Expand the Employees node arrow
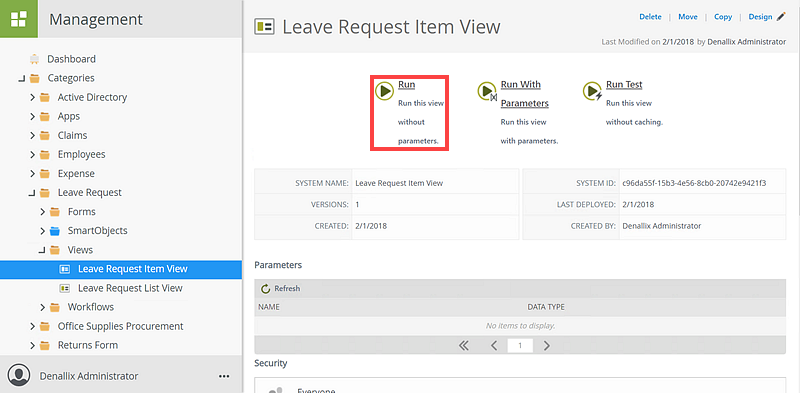The image size is (800, 393). [32, 154]
